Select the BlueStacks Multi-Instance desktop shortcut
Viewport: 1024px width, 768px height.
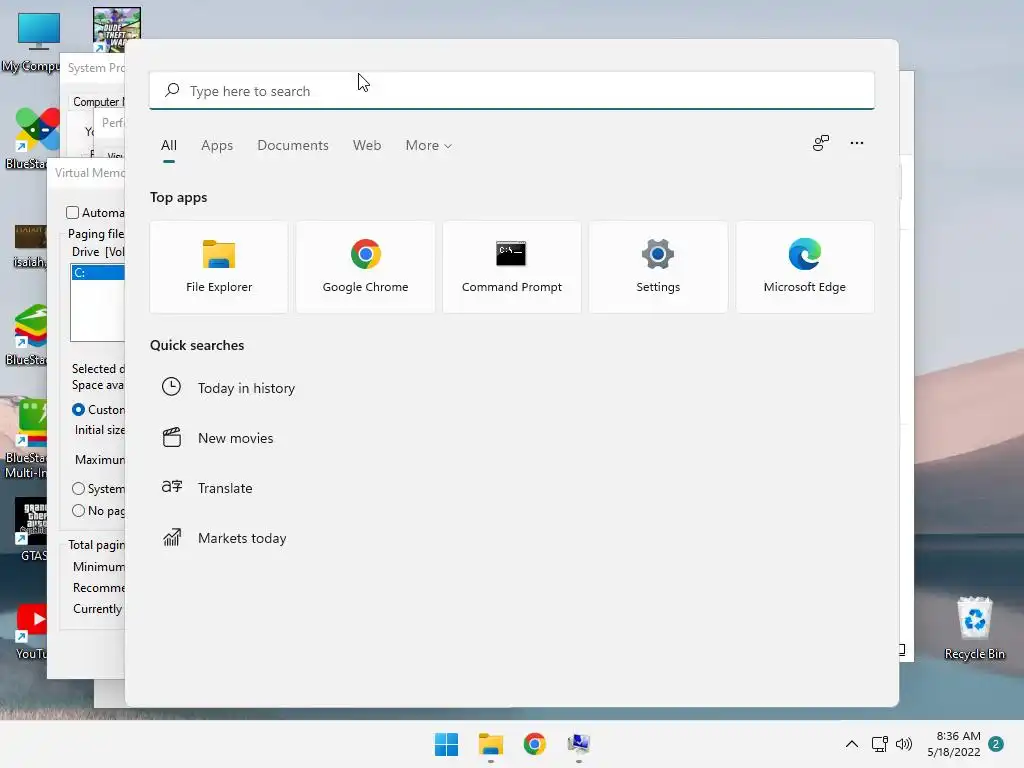pyautogui.click(x=26, y=439)
